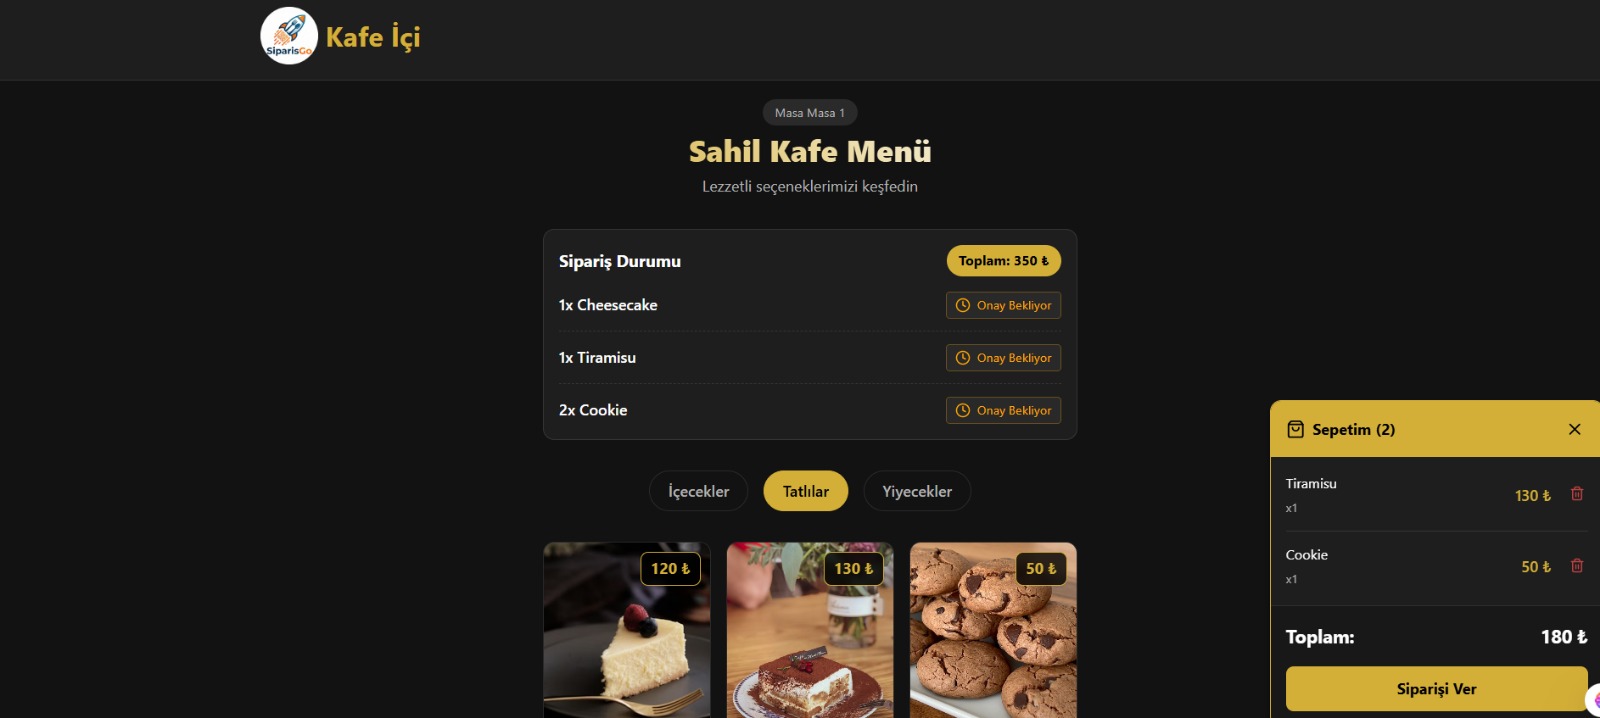This screenshot has width=1600, height=718.
Task: Click the clock icon on Cookie status
Action: point(963,410)
